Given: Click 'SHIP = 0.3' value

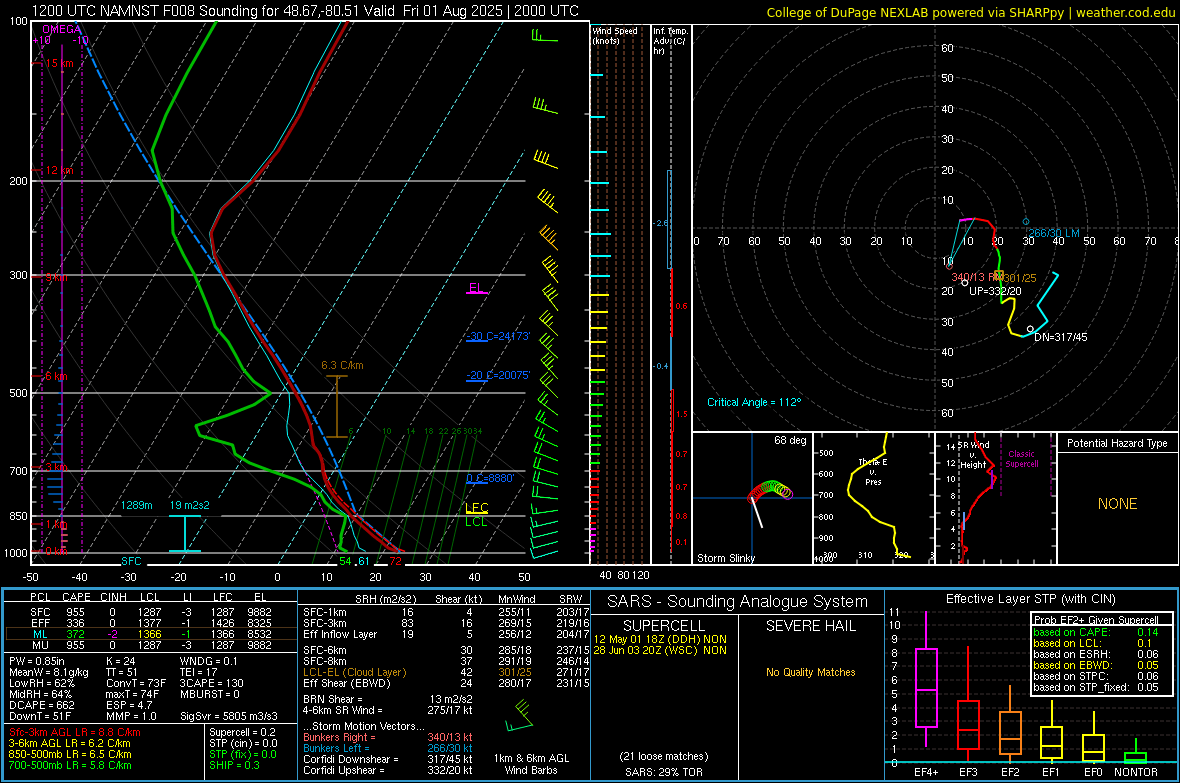Looking at the screenshot, I should click(x=234, y=765).
